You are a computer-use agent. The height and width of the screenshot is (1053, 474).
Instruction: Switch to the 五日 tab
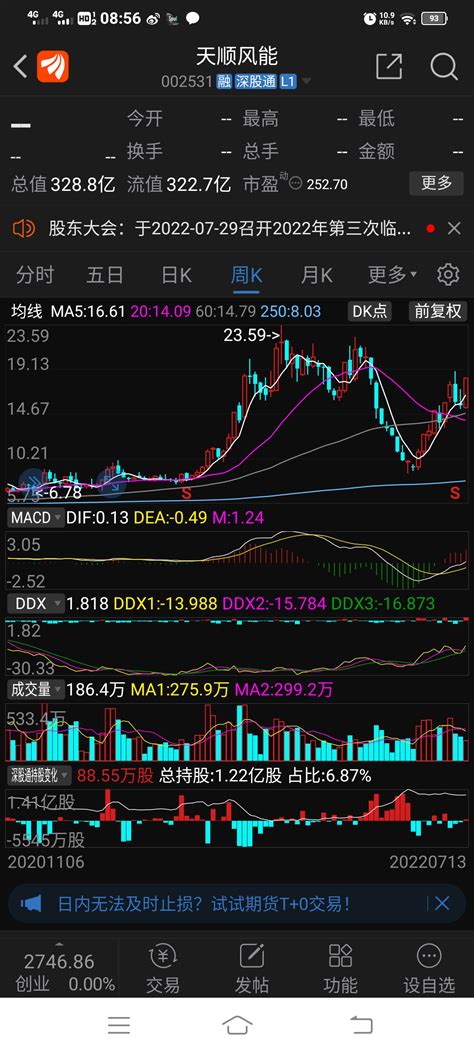[105, 275]
